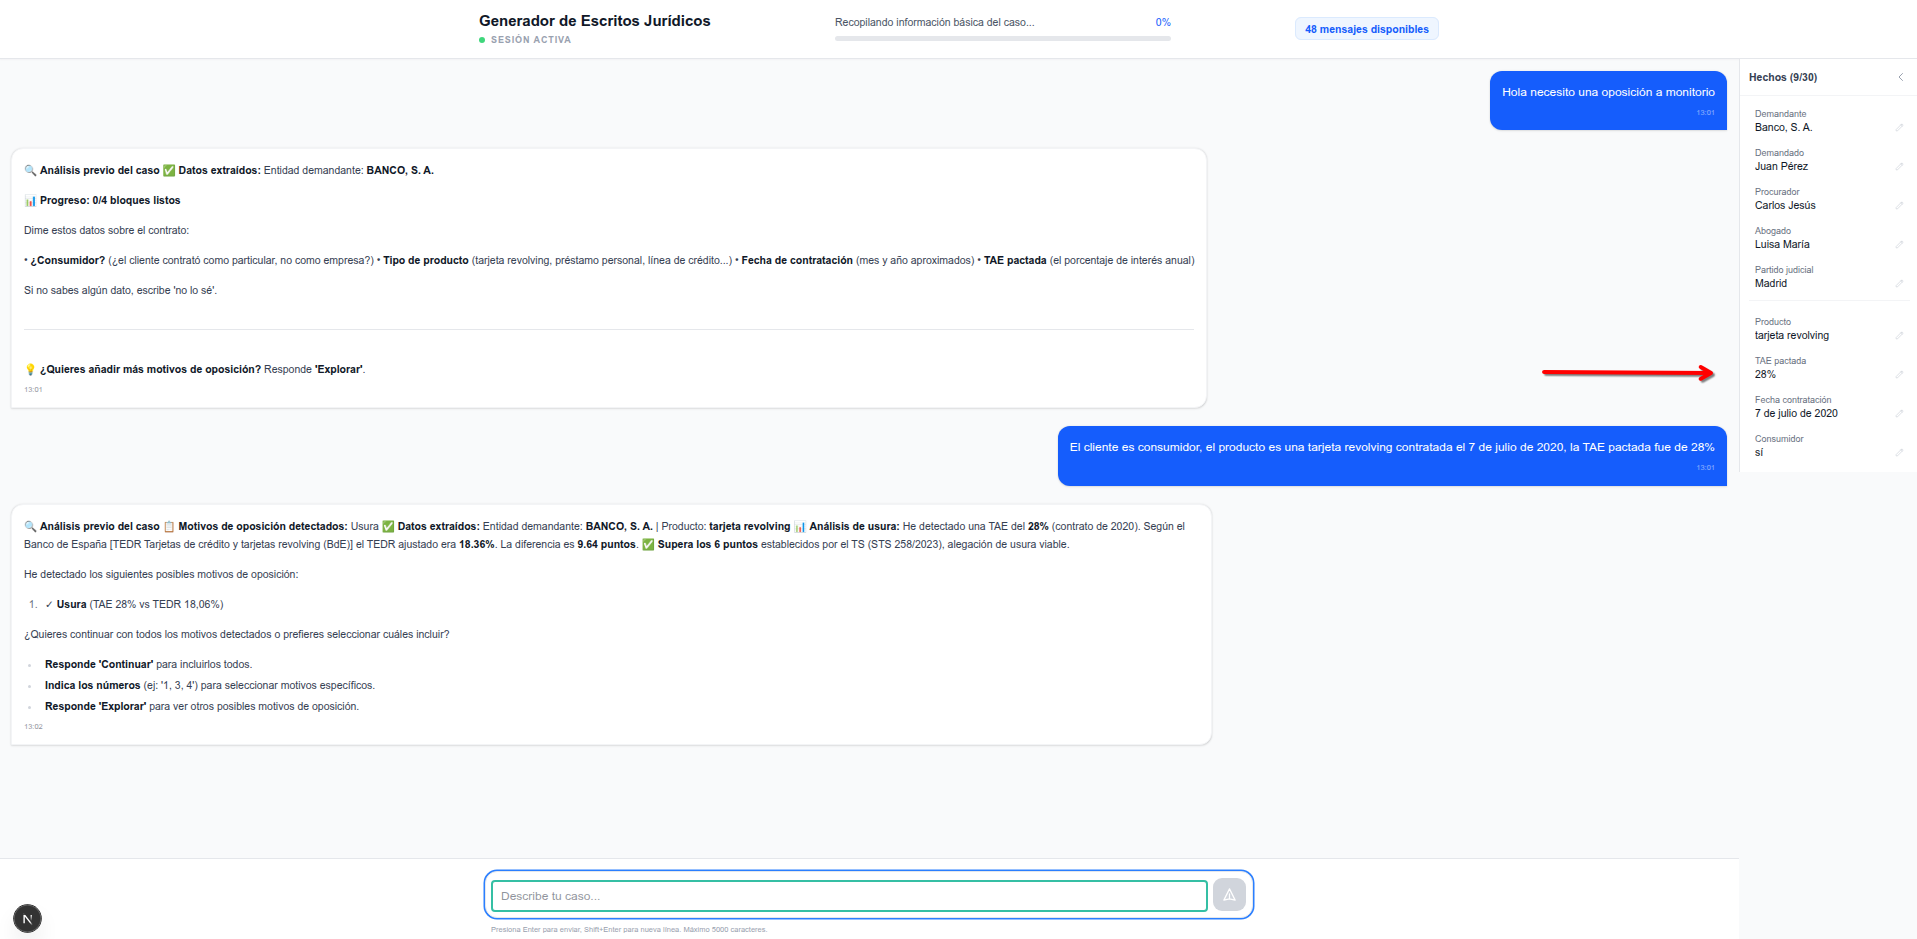Click the paper-plane send icon

[x=1229, y=895]
